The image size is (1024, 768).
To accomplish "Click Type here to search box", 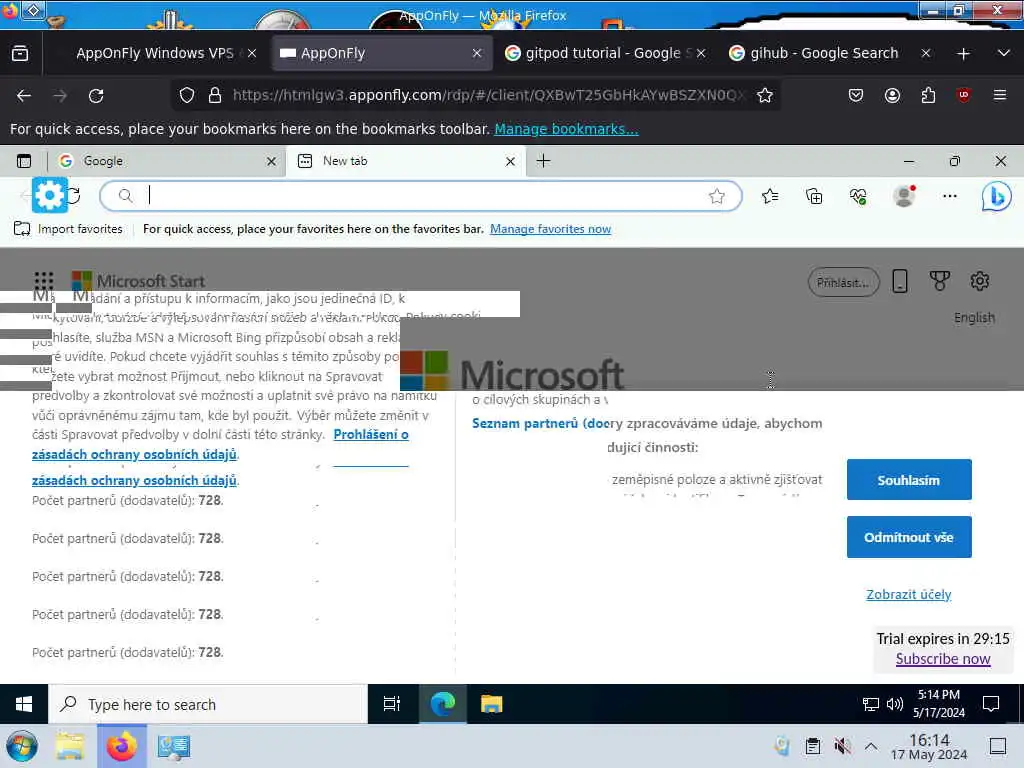I will [x=208, y=704].
